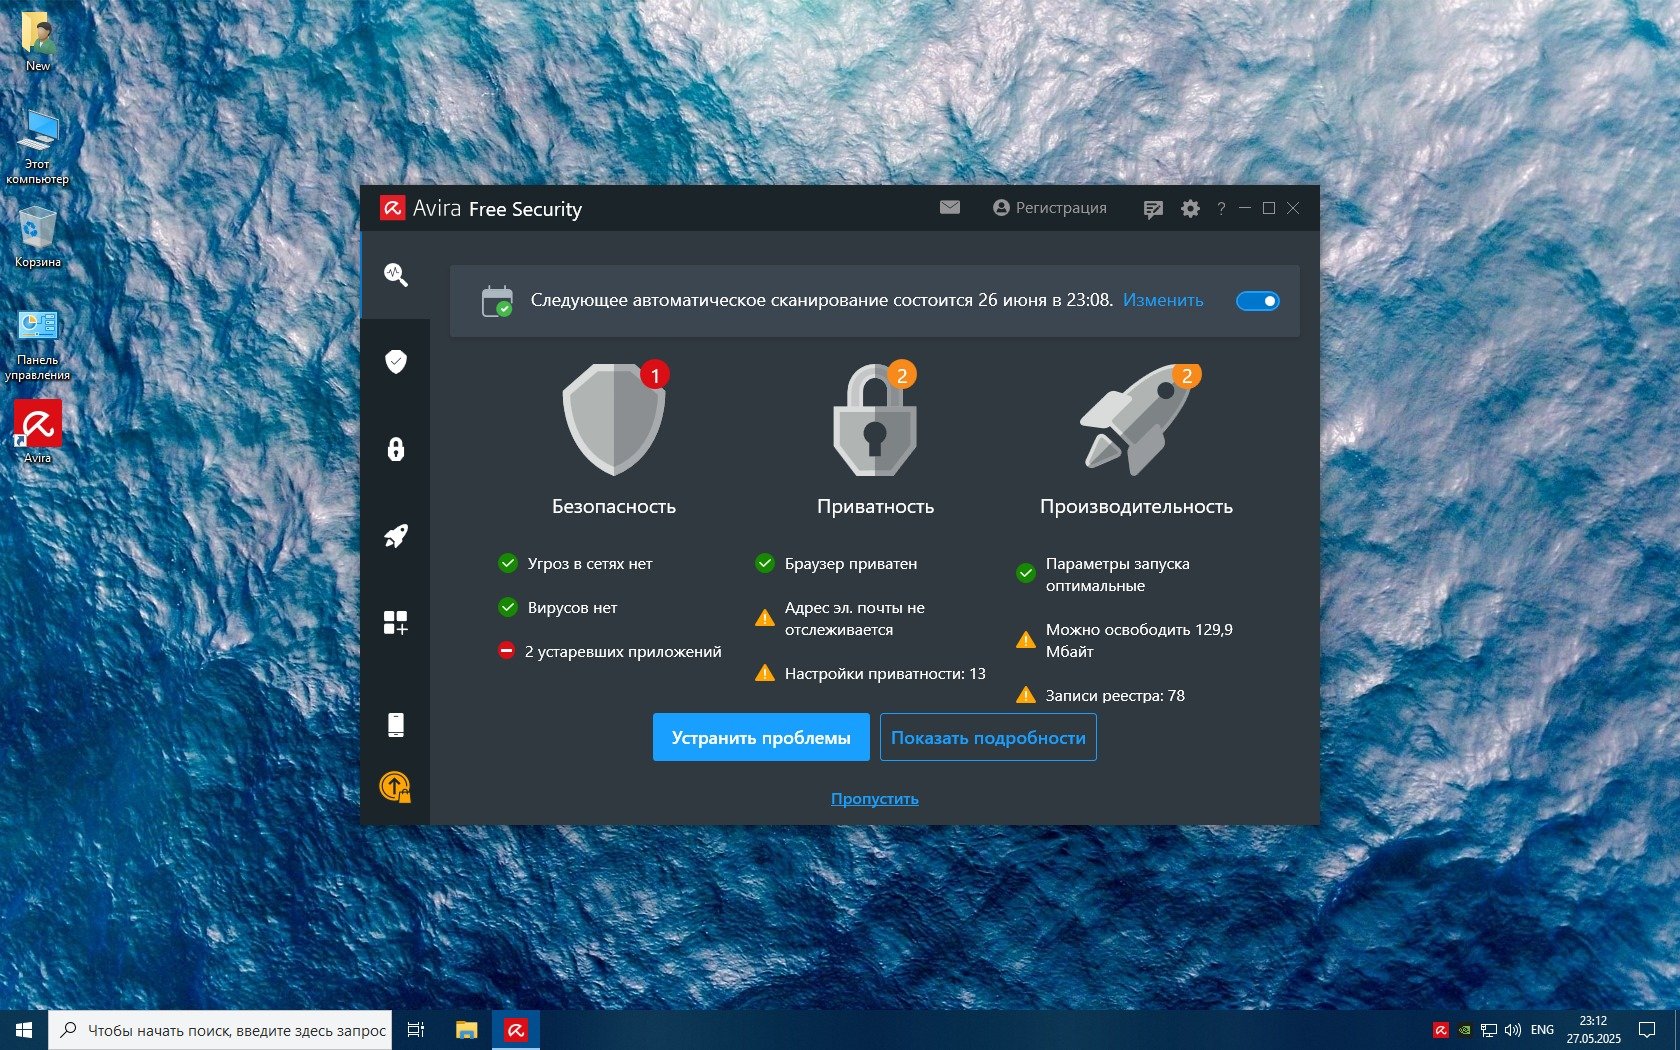Click the Приватность heading
Screen dimensions: 1680x1050
click(876, 506)
